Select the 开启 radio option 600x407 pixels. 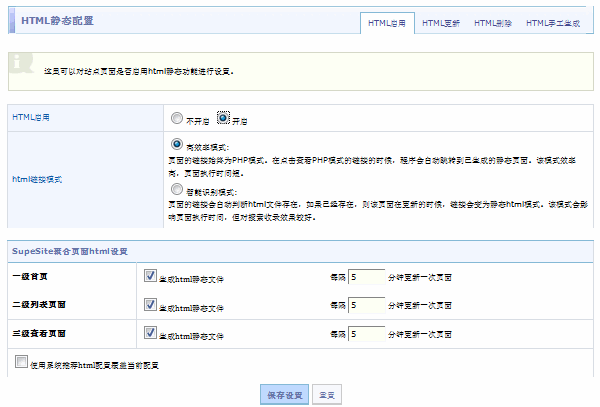coord(224,118)
